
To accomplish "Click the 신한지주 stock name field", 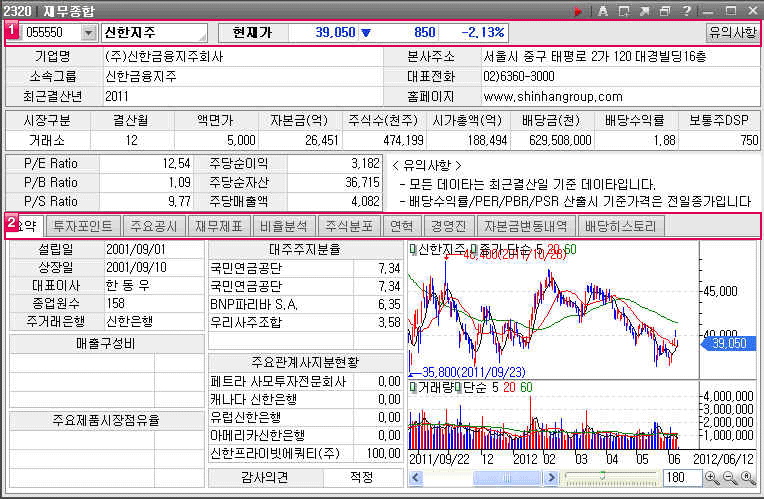I will pyautogui.click(x=154, y=33).
